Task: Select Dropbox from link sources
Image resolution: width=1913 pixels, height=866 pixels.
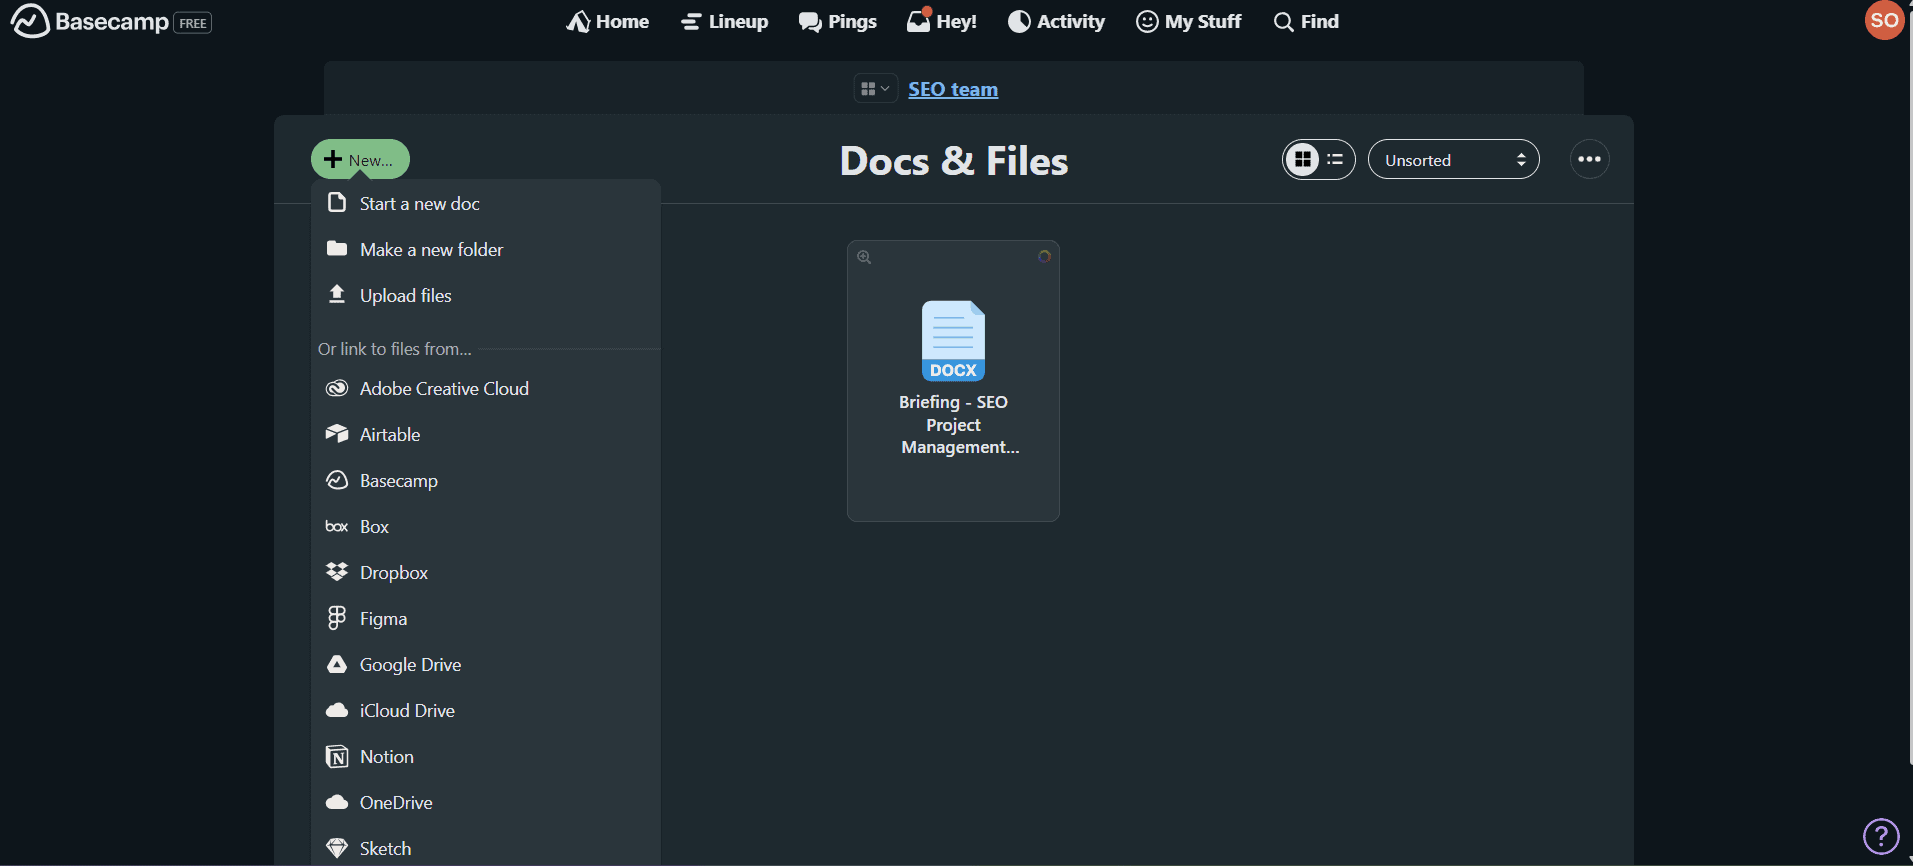Action: click(393, 573)
